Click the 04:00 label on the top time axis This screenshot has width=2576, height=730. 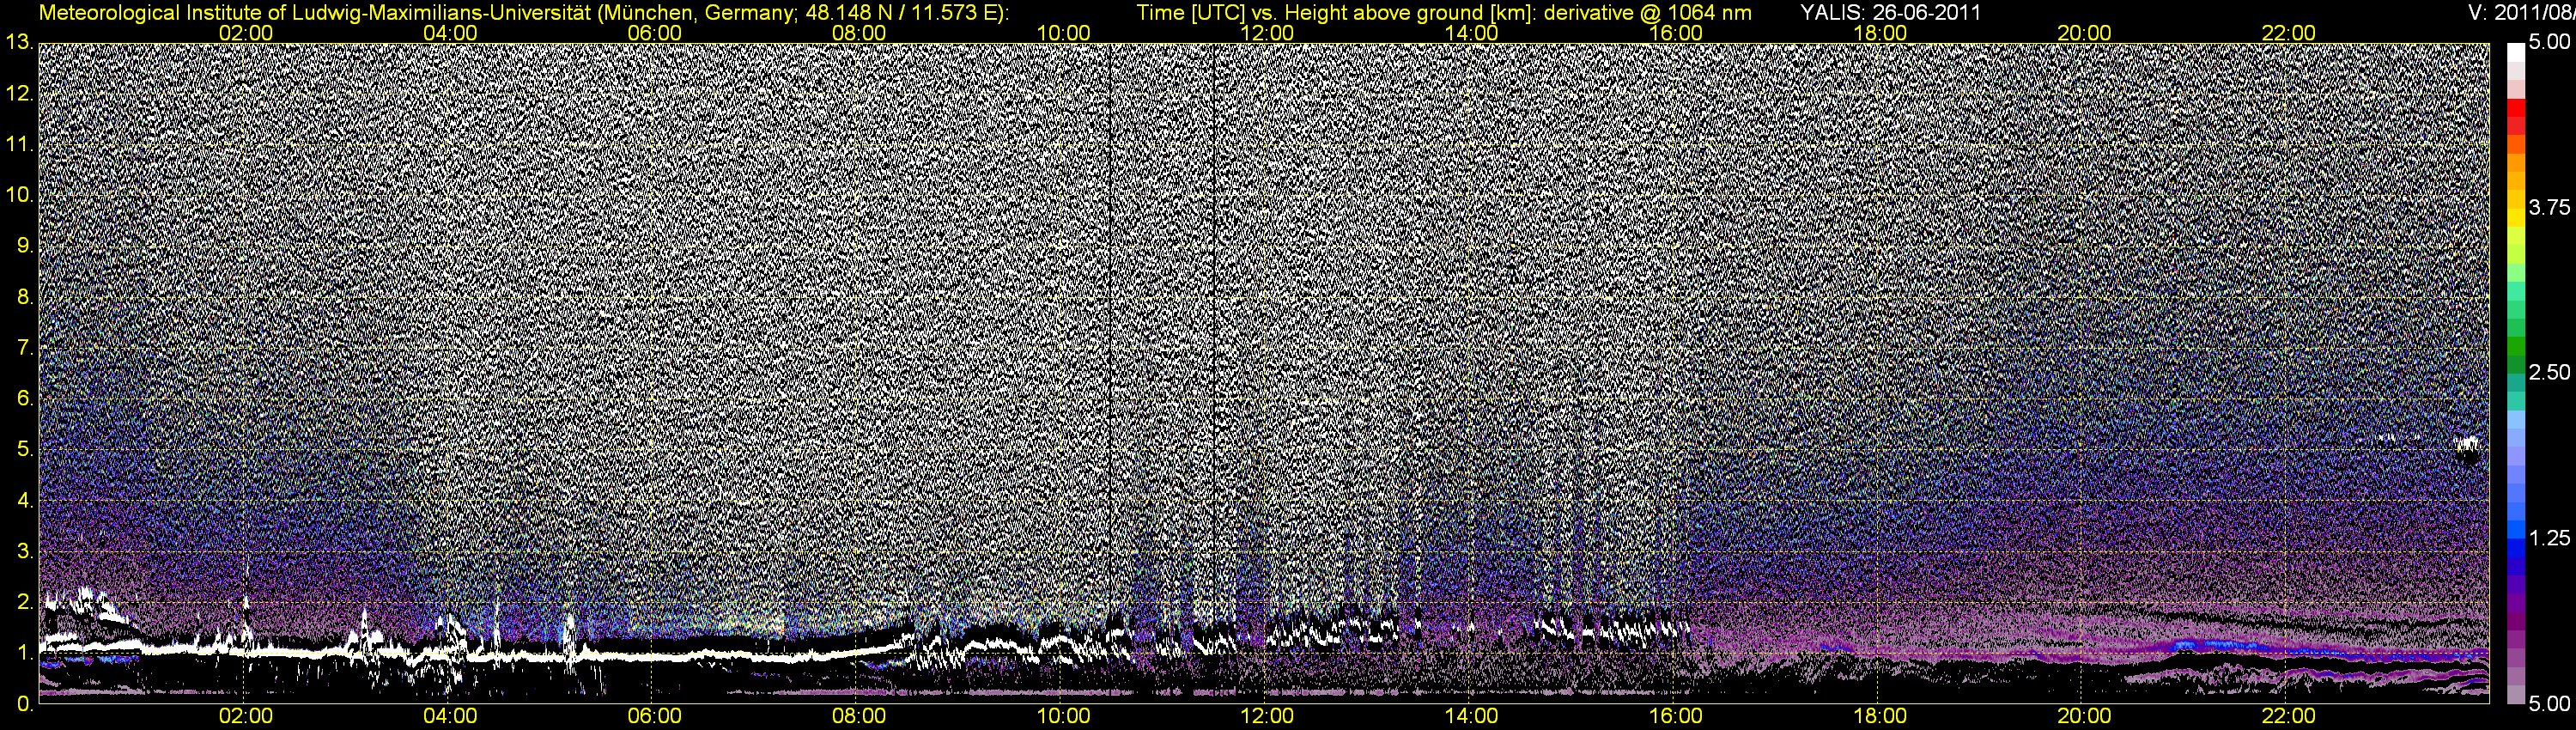pos(450,33)
